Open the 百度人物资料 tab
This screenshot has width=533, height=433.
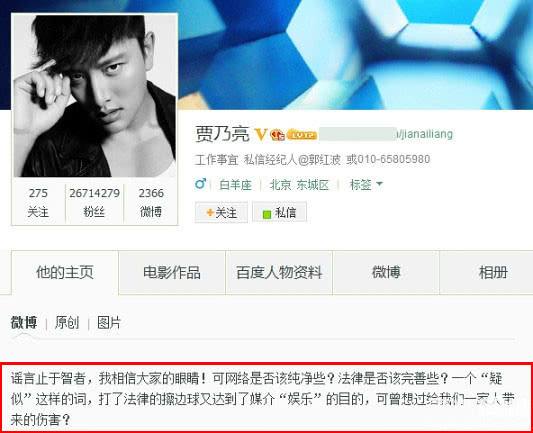(x=279, y=273)
